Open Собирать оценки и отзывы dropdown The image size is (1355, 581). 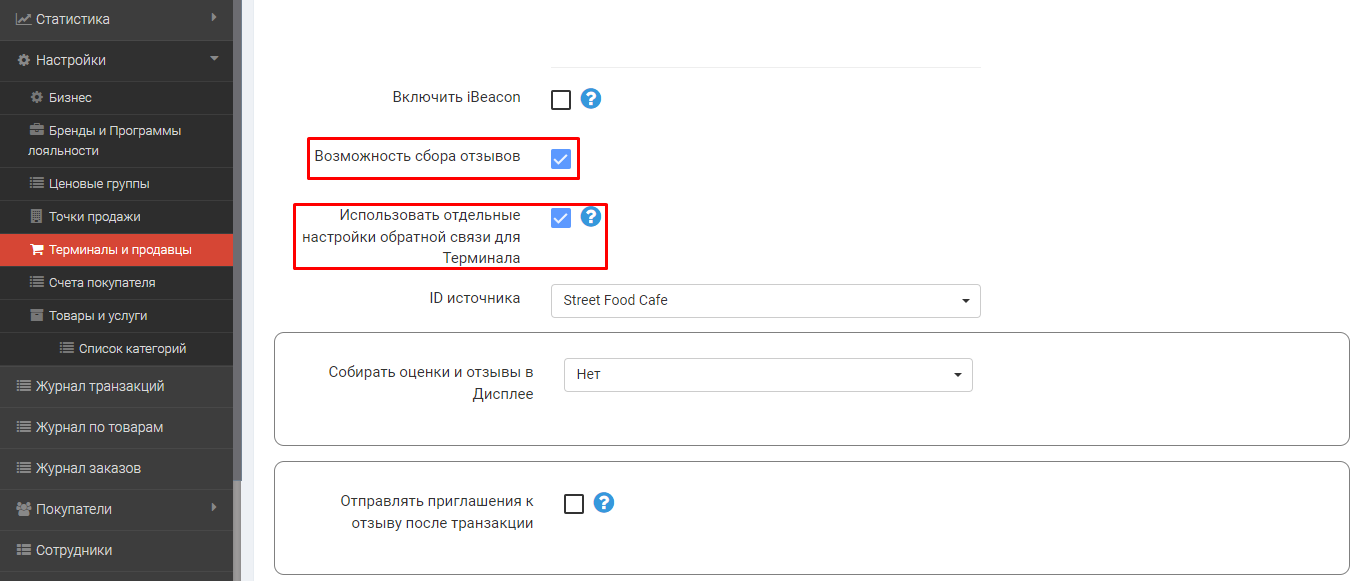tap(767, 375)
